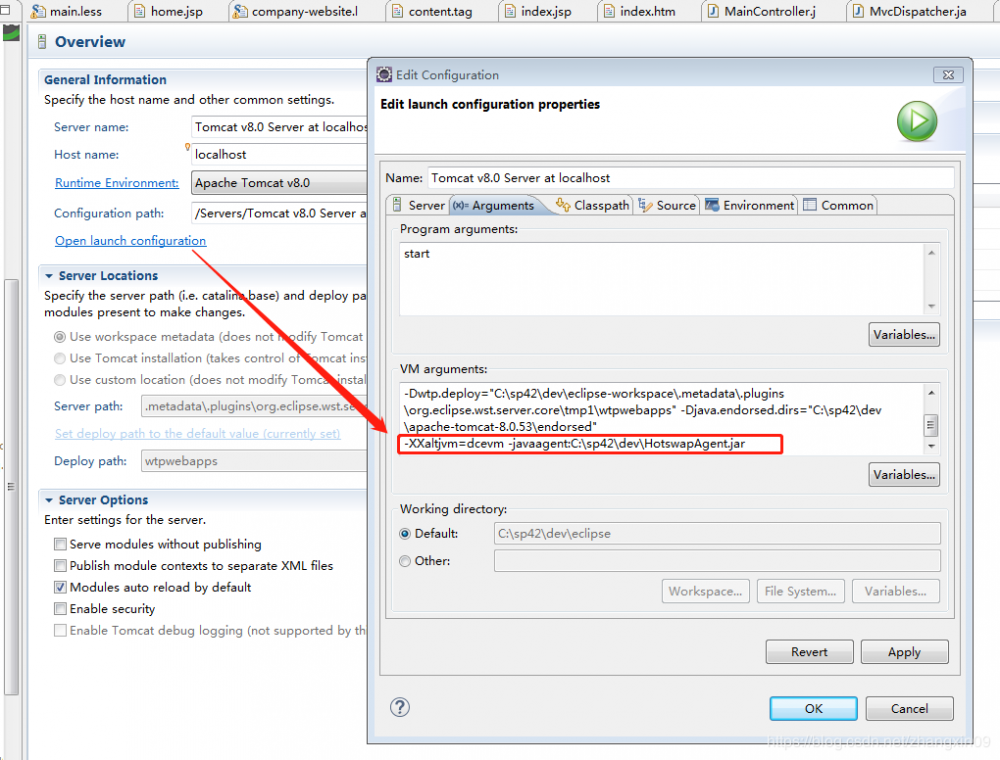Click the green run launch icon
Image resolution: width=1000 pixels, height=760 pixels.
(x=917, y=121)
